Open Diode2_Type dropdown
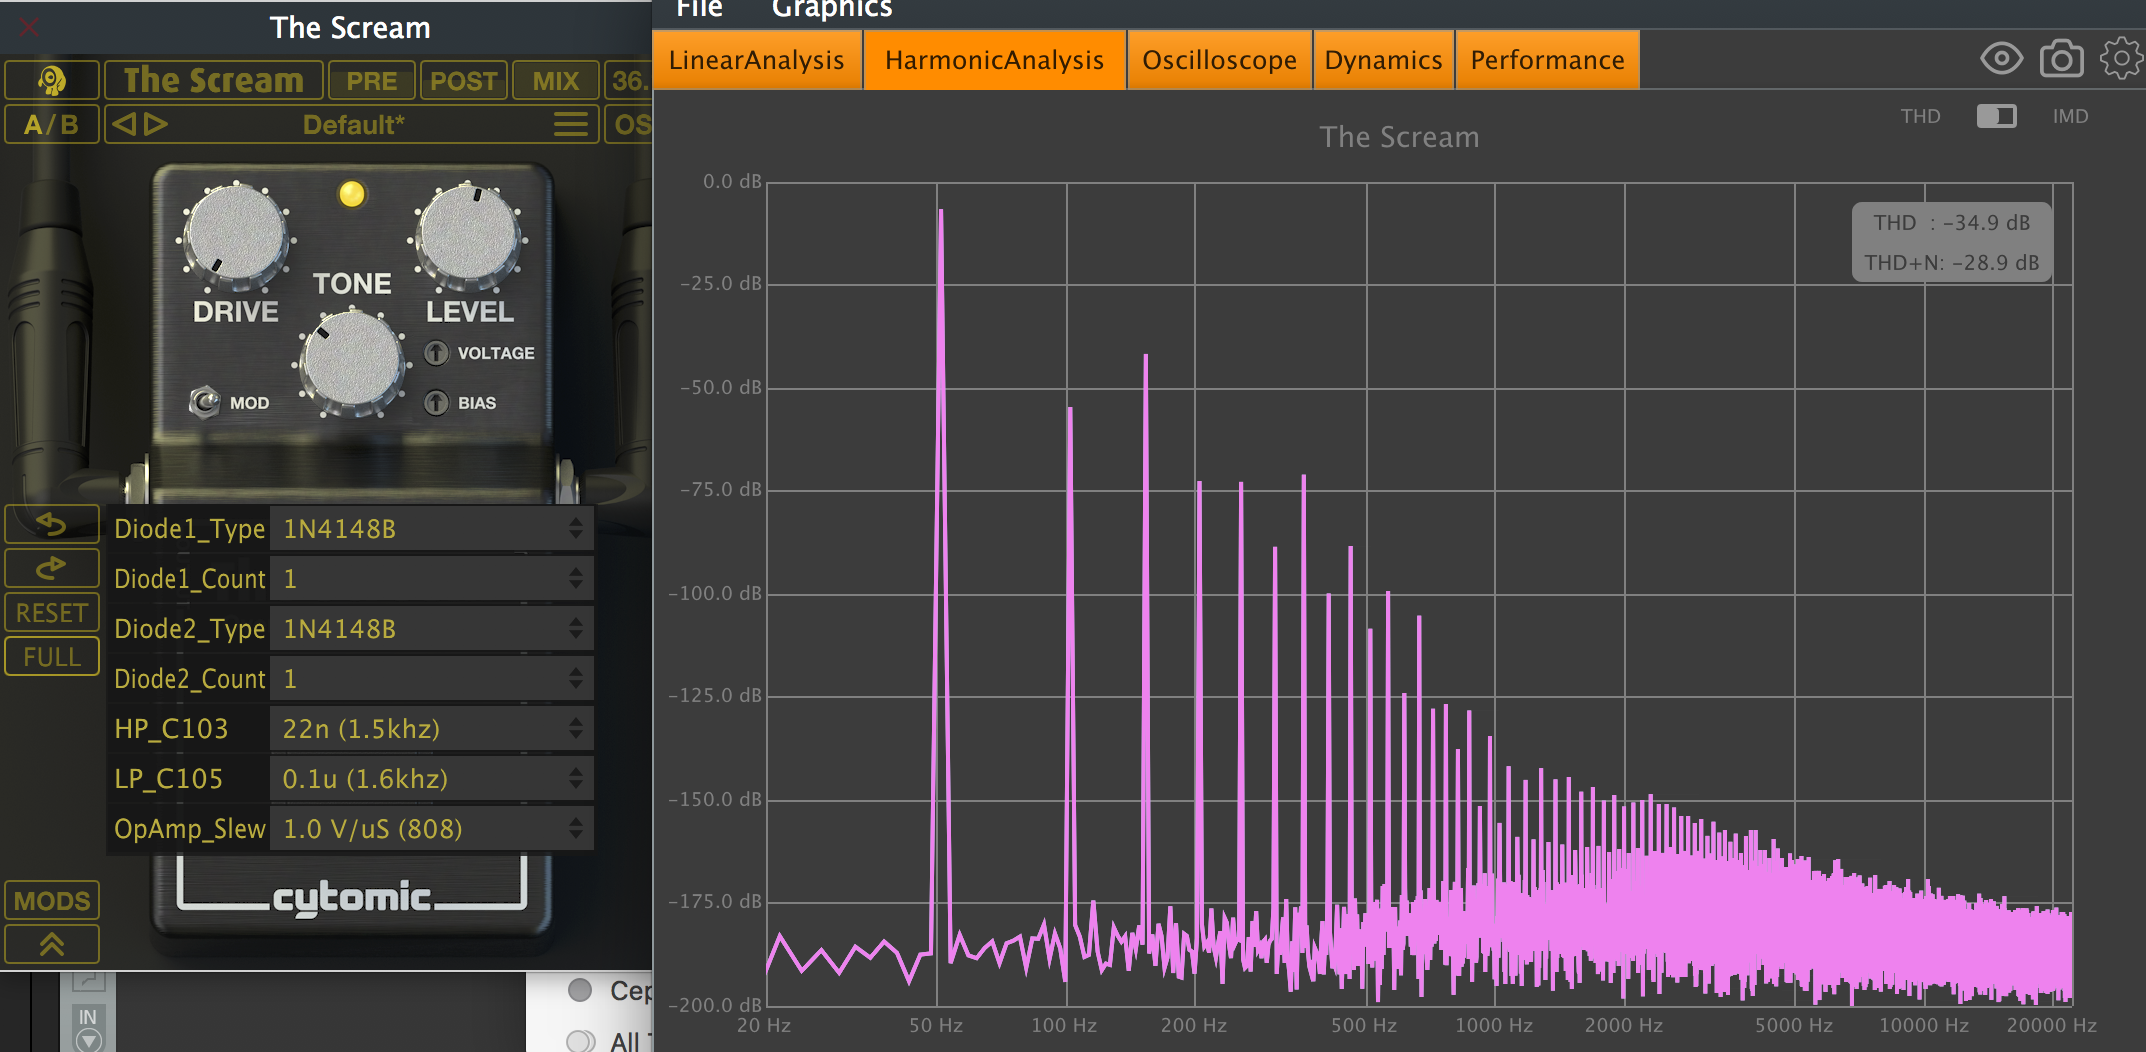Screen dimensions: 2146x1052 point(431,629)
